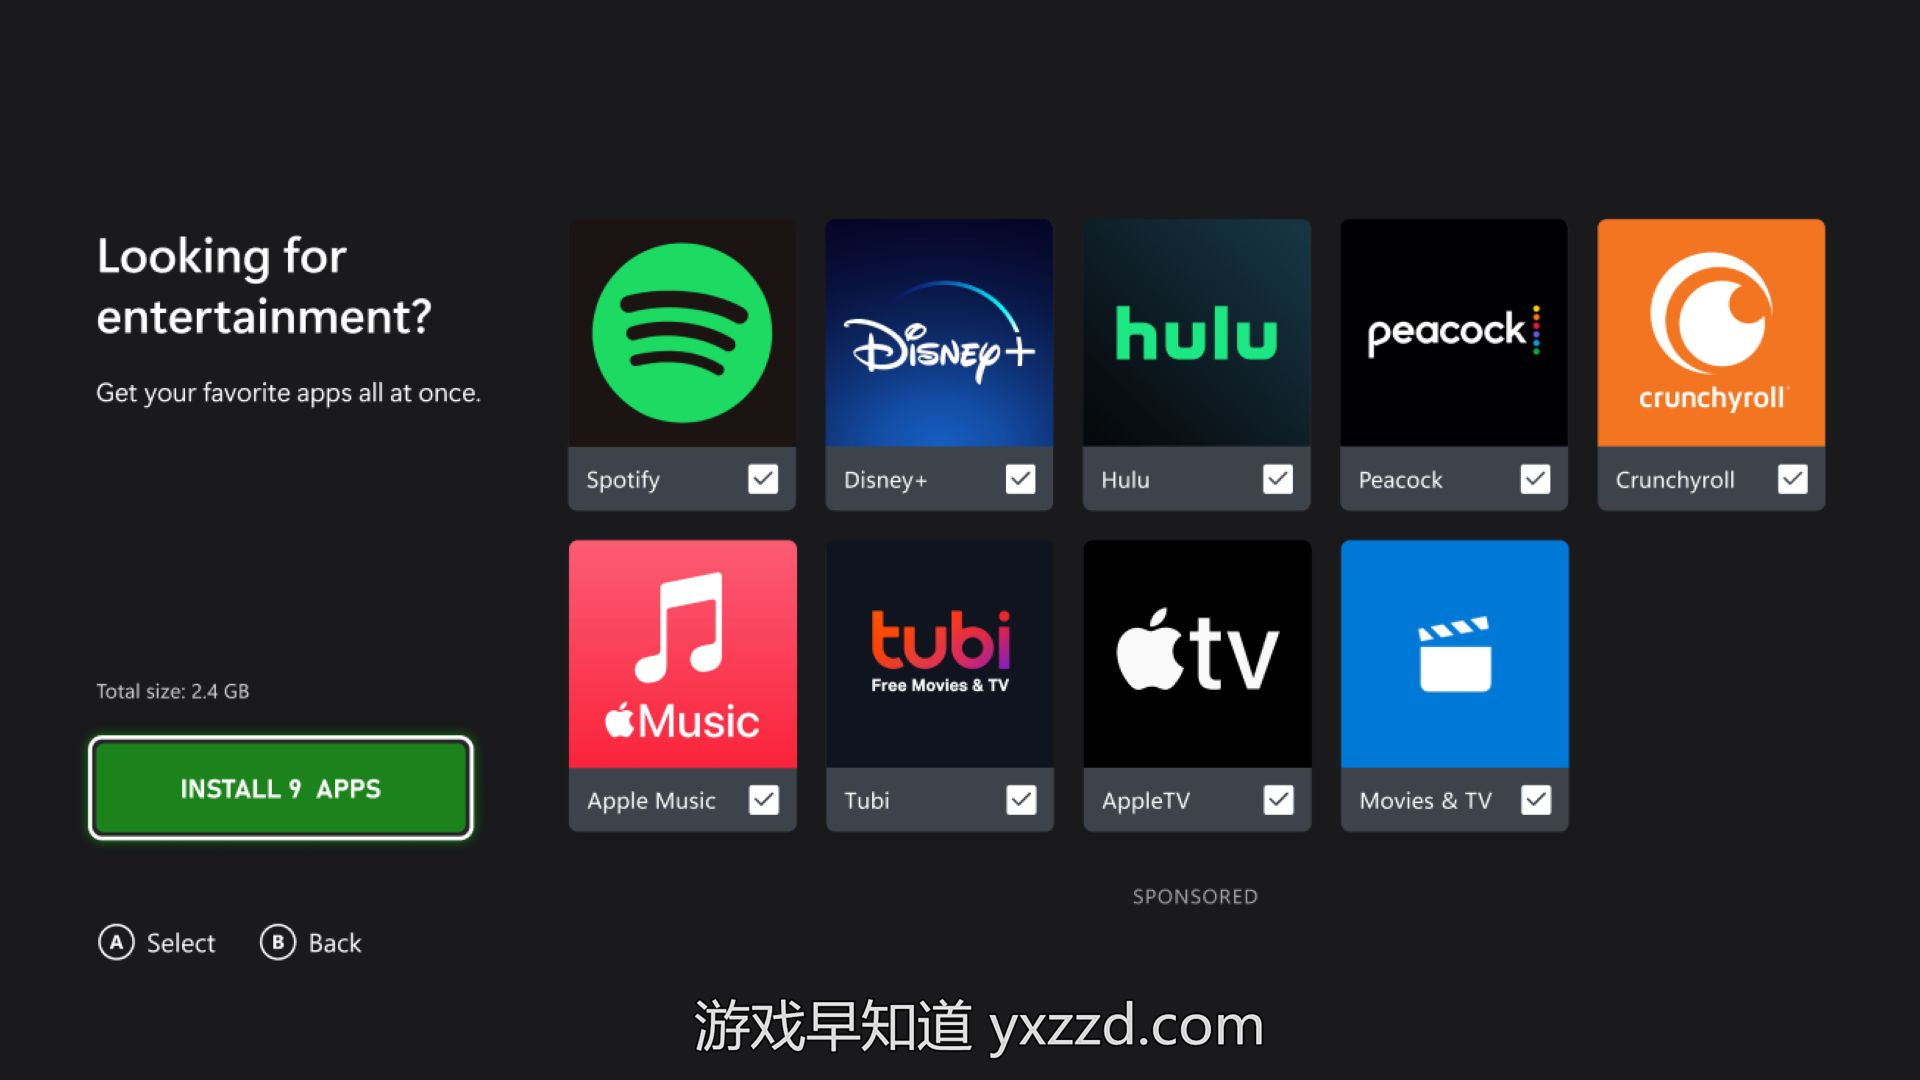Press the Back button to go back
Image resolution: width=1920 pixels, height=1080 pixels.
(277, 942)
